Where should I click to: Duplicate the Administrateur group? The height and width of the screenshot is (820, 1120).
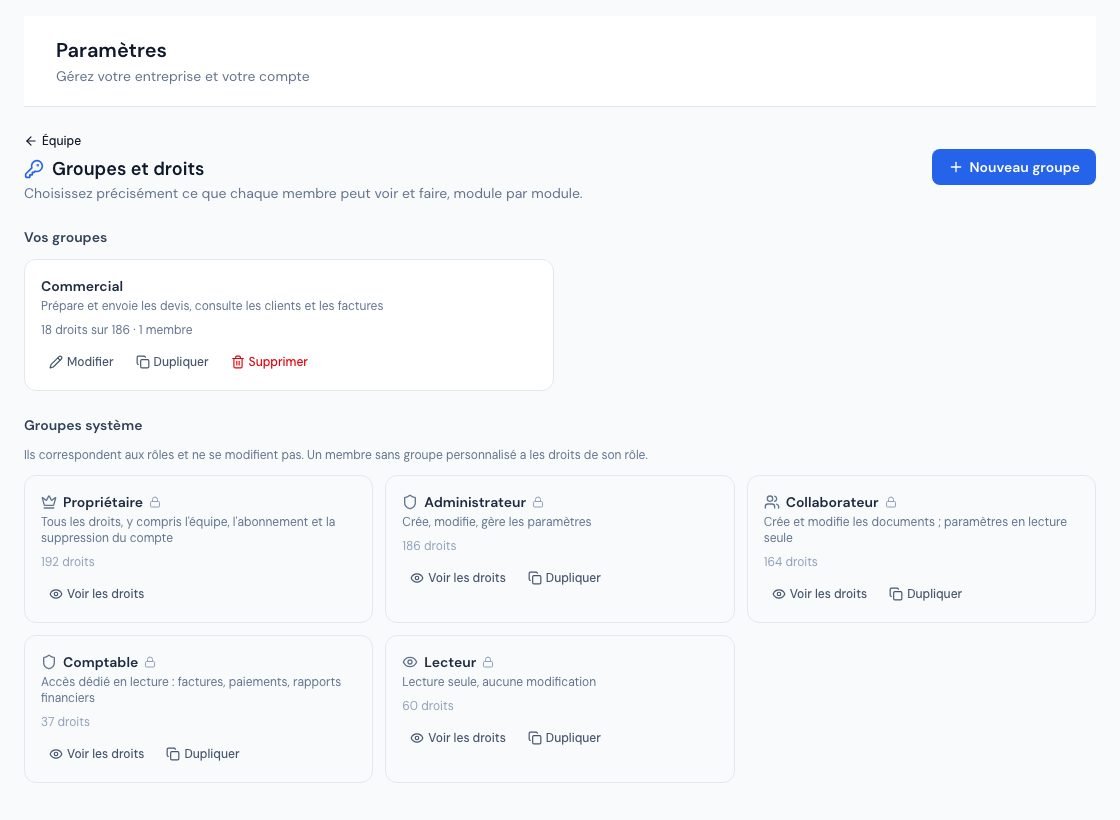click(564, 578)
